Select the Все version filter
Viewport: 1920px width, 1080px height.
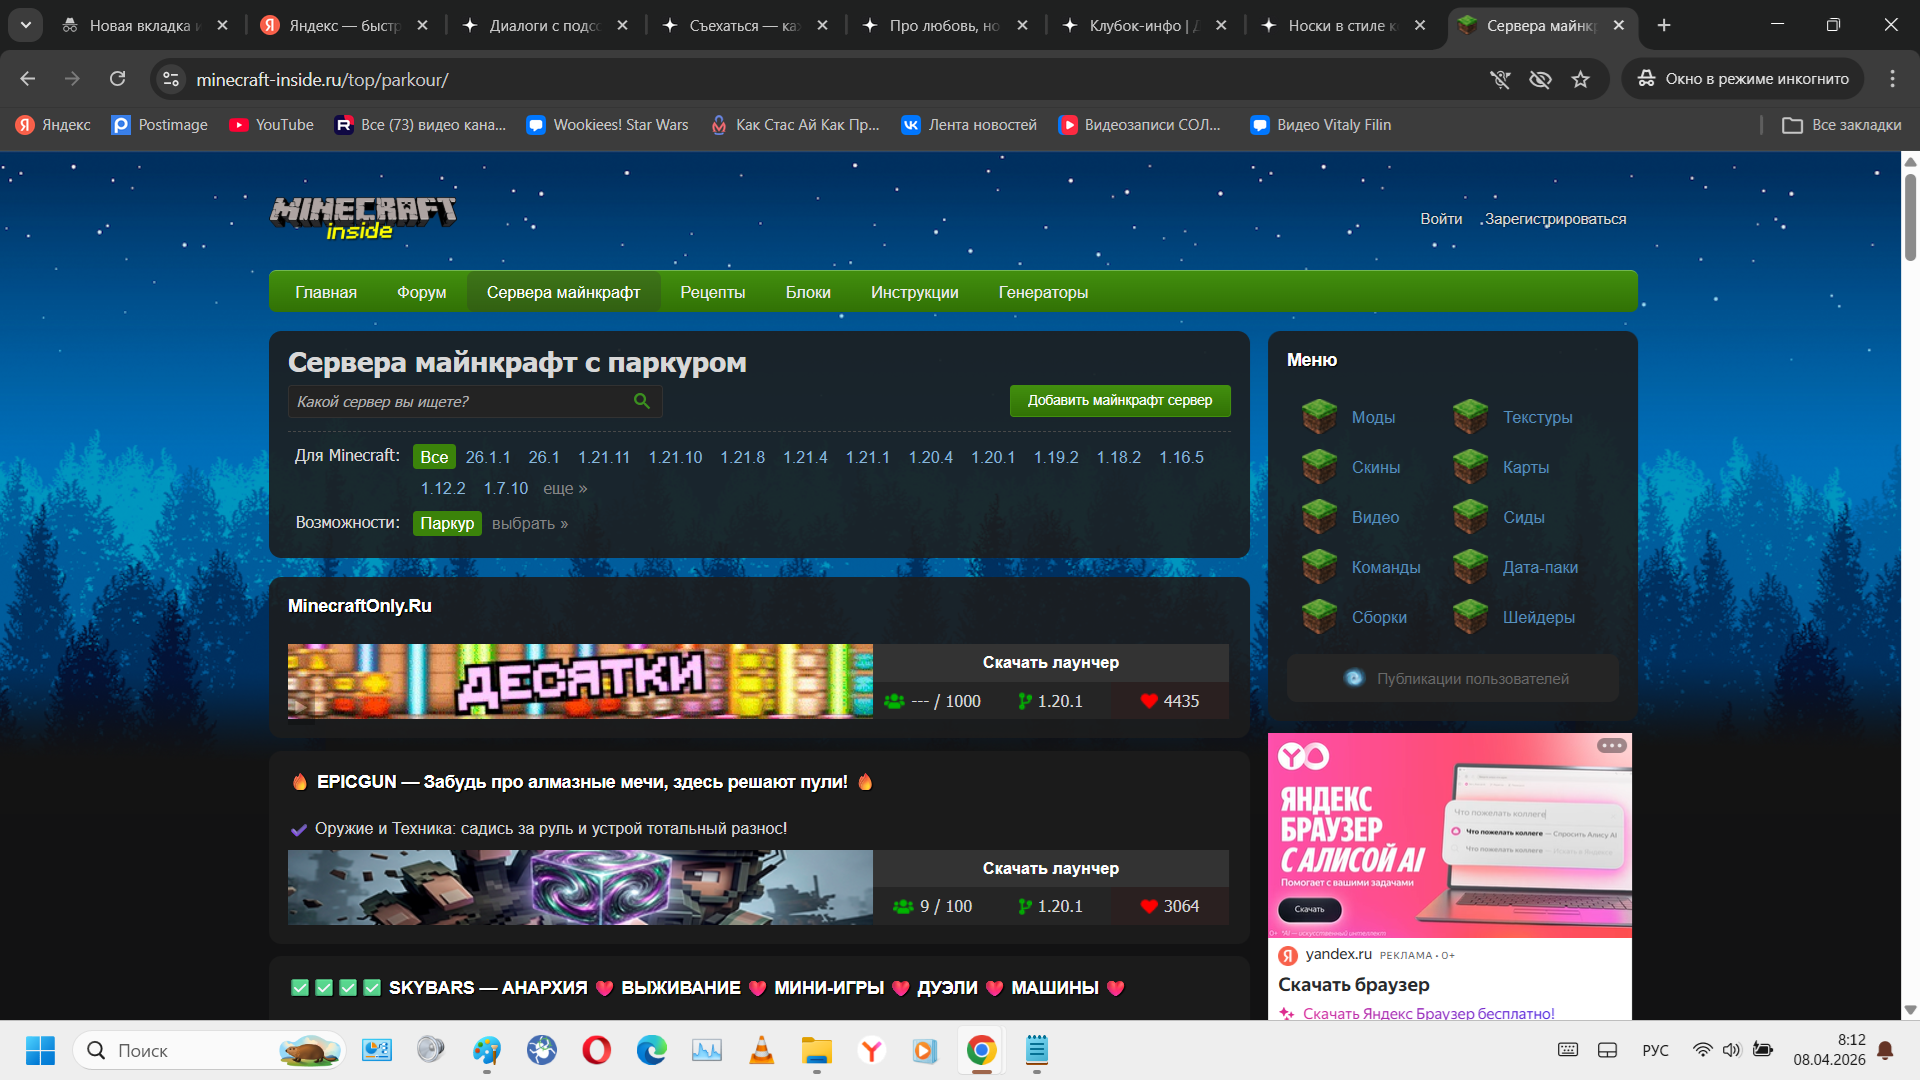pyautogui.click(x=434, y=457)
